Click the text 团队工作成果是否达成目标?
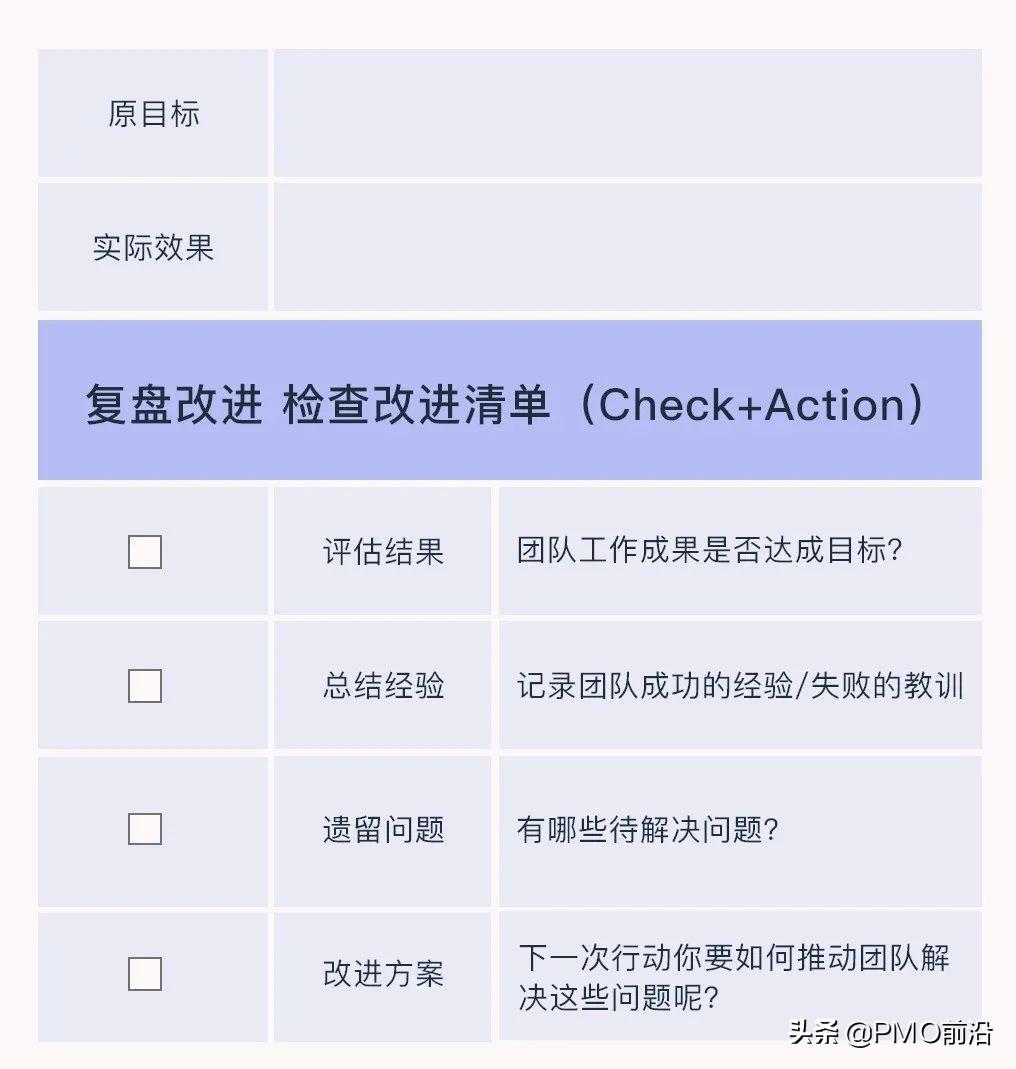Viewport: 1016px width, 1069px height. point(709,550)
